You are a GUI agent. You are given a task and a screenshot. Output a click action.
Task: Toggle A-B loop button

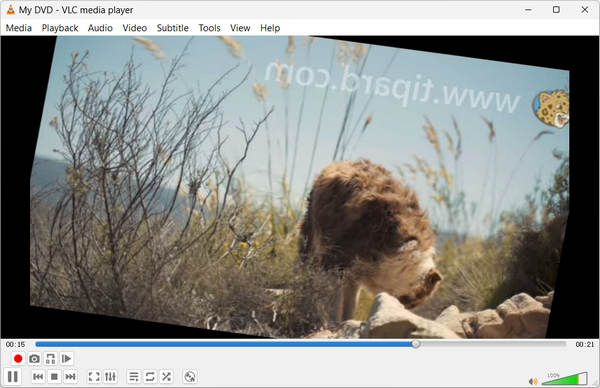[x=50, y=359]
